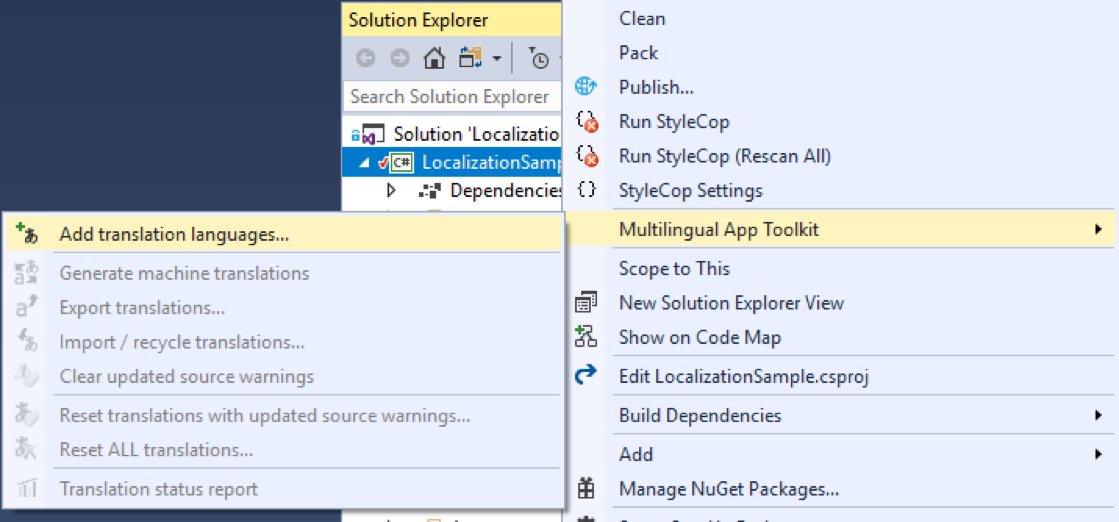Click the Home icon in Solution Explorer toolbar
The width and height of the screenshot is (1119, 522).
pos(435,59)
